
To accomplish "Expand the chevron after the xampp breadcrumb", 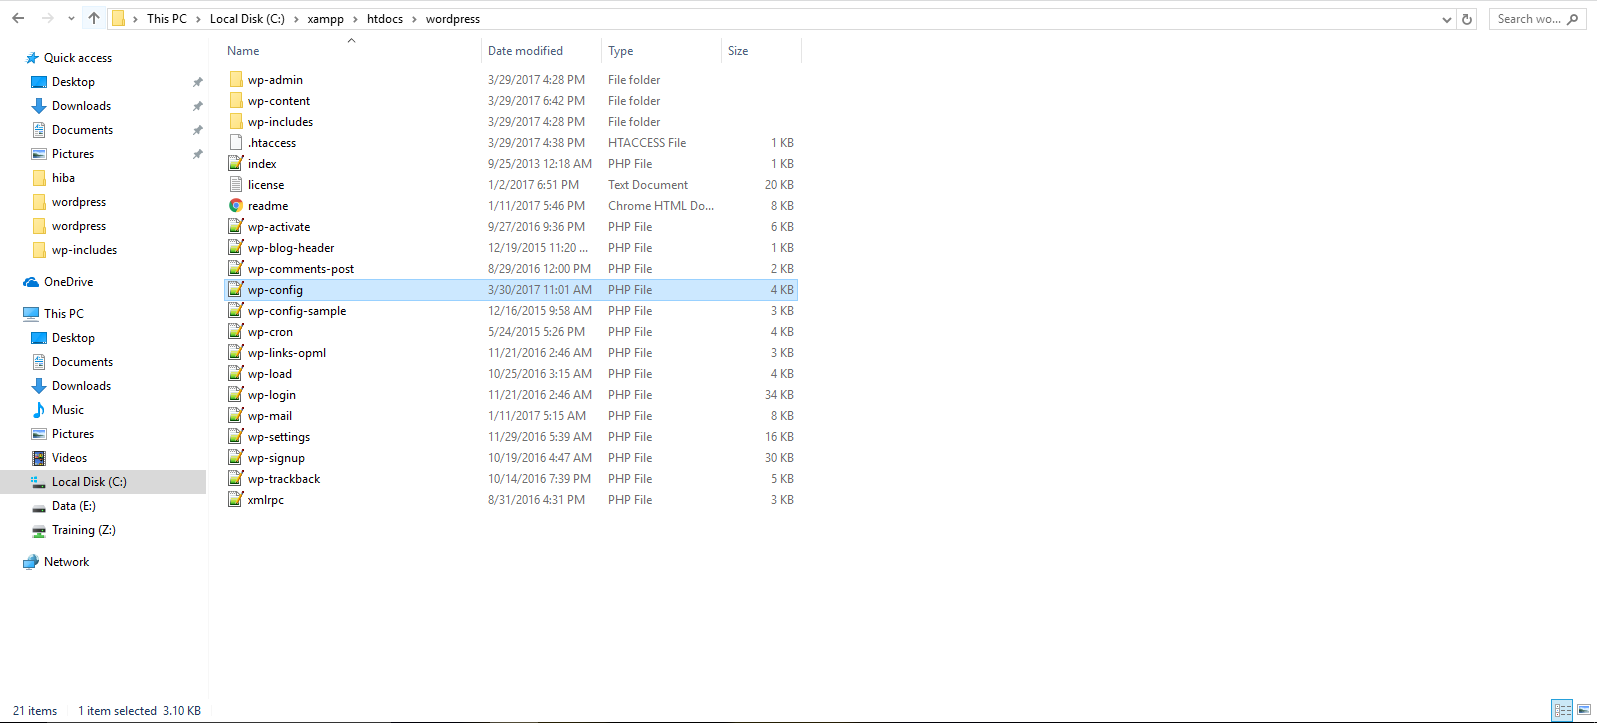I will point(355,19).
